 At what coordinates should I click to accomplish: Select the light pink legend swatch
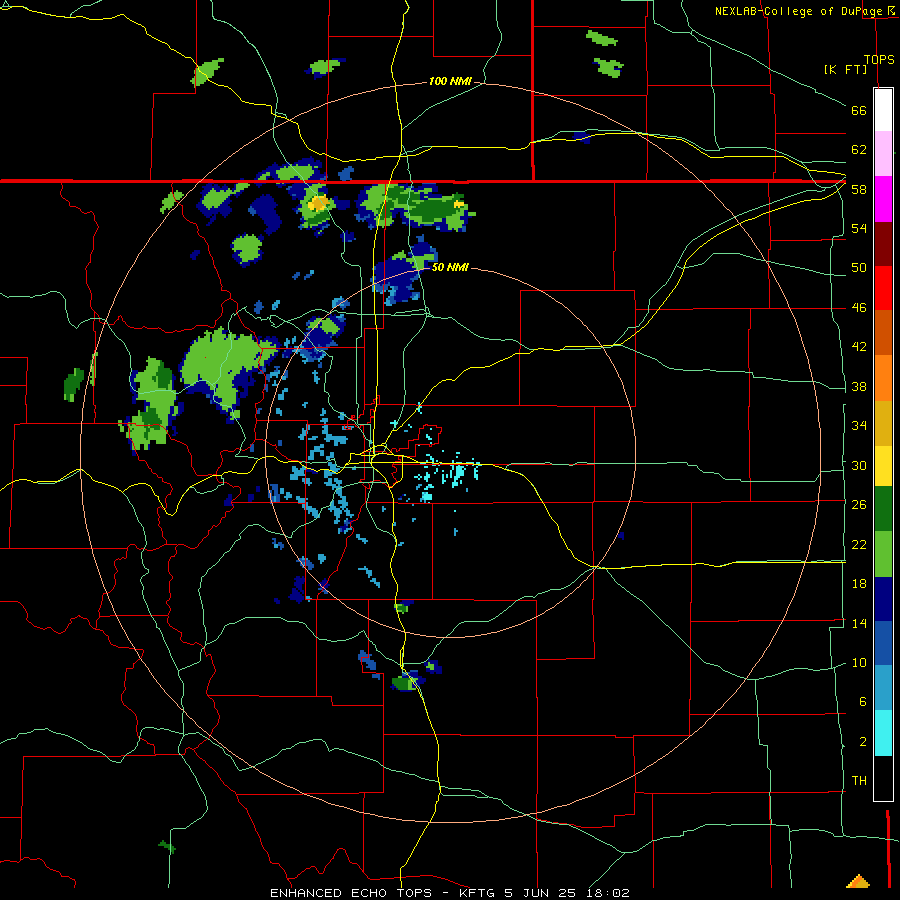pyautogui.click(x=883, y=153)
